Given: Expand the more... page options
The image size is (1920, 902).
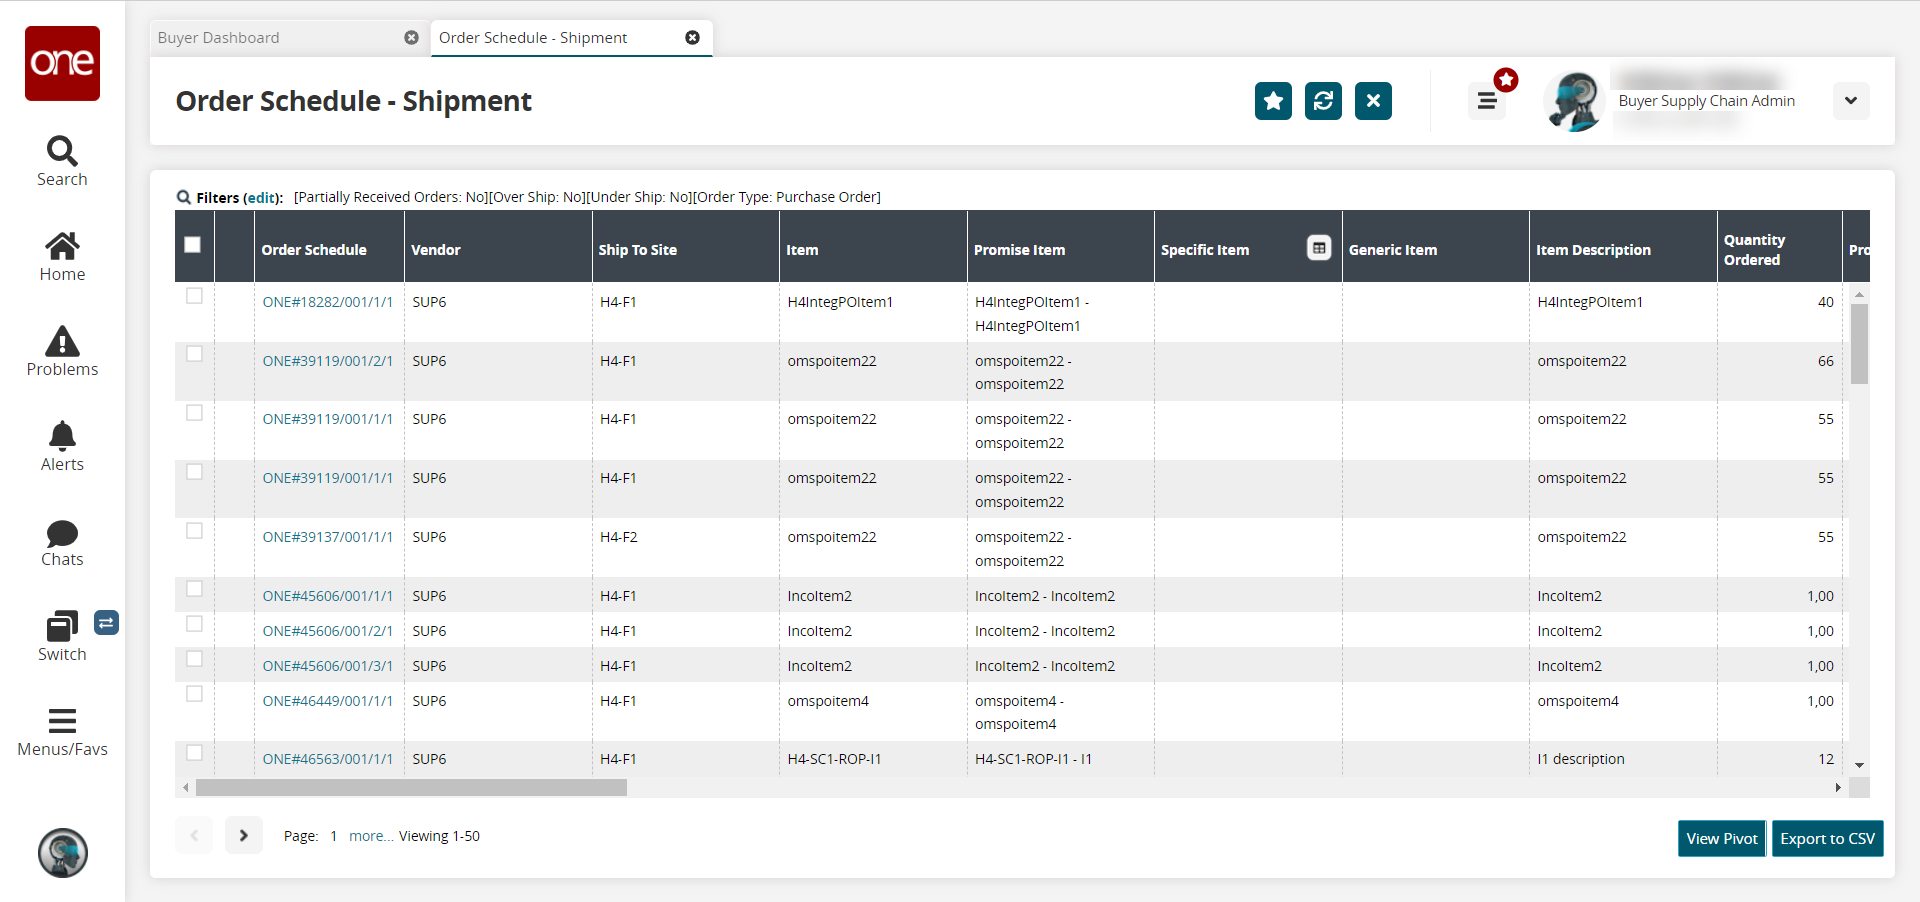Looking at the screenshot, I should tap(370, 836).
